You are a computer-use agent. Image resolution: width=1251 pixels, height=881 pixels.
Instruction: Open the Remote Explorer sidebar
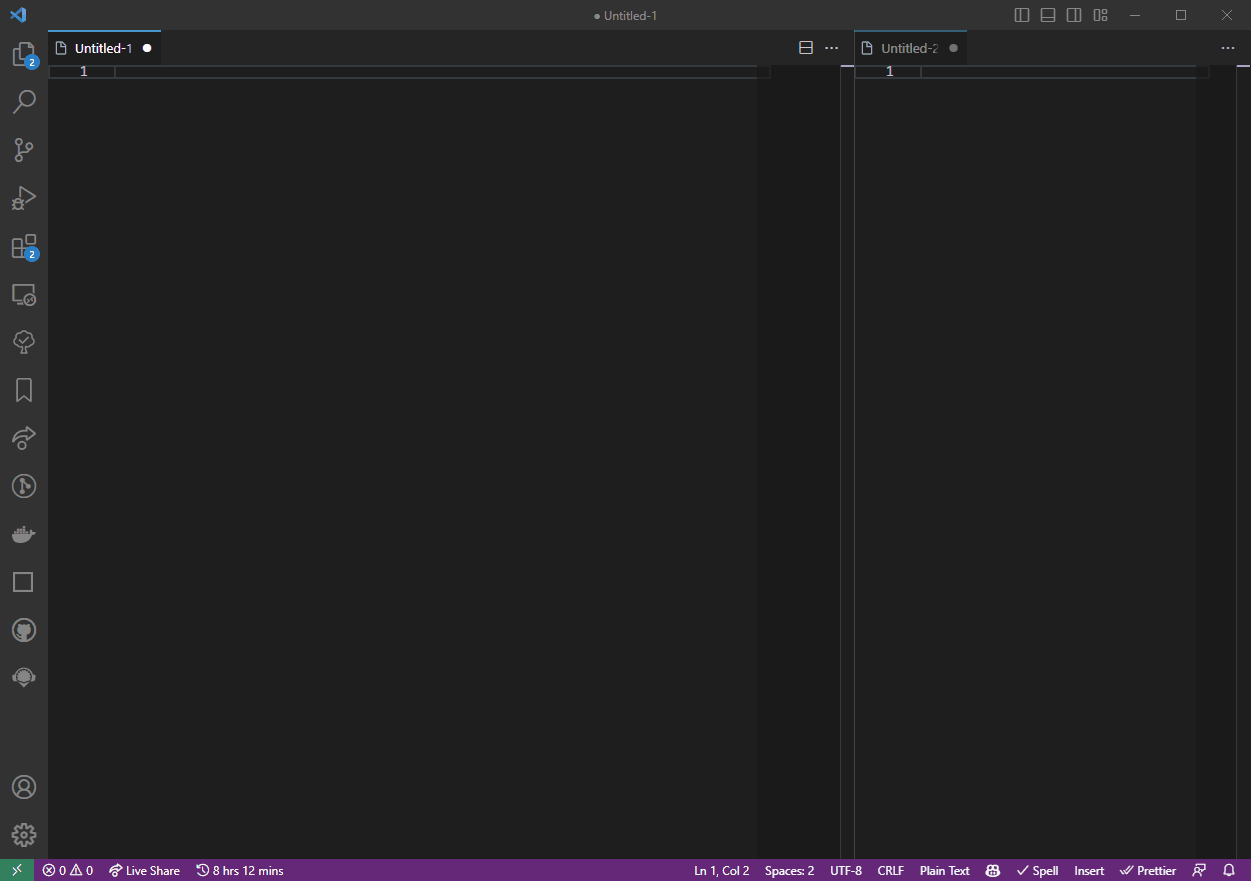[x=24, y=294]
